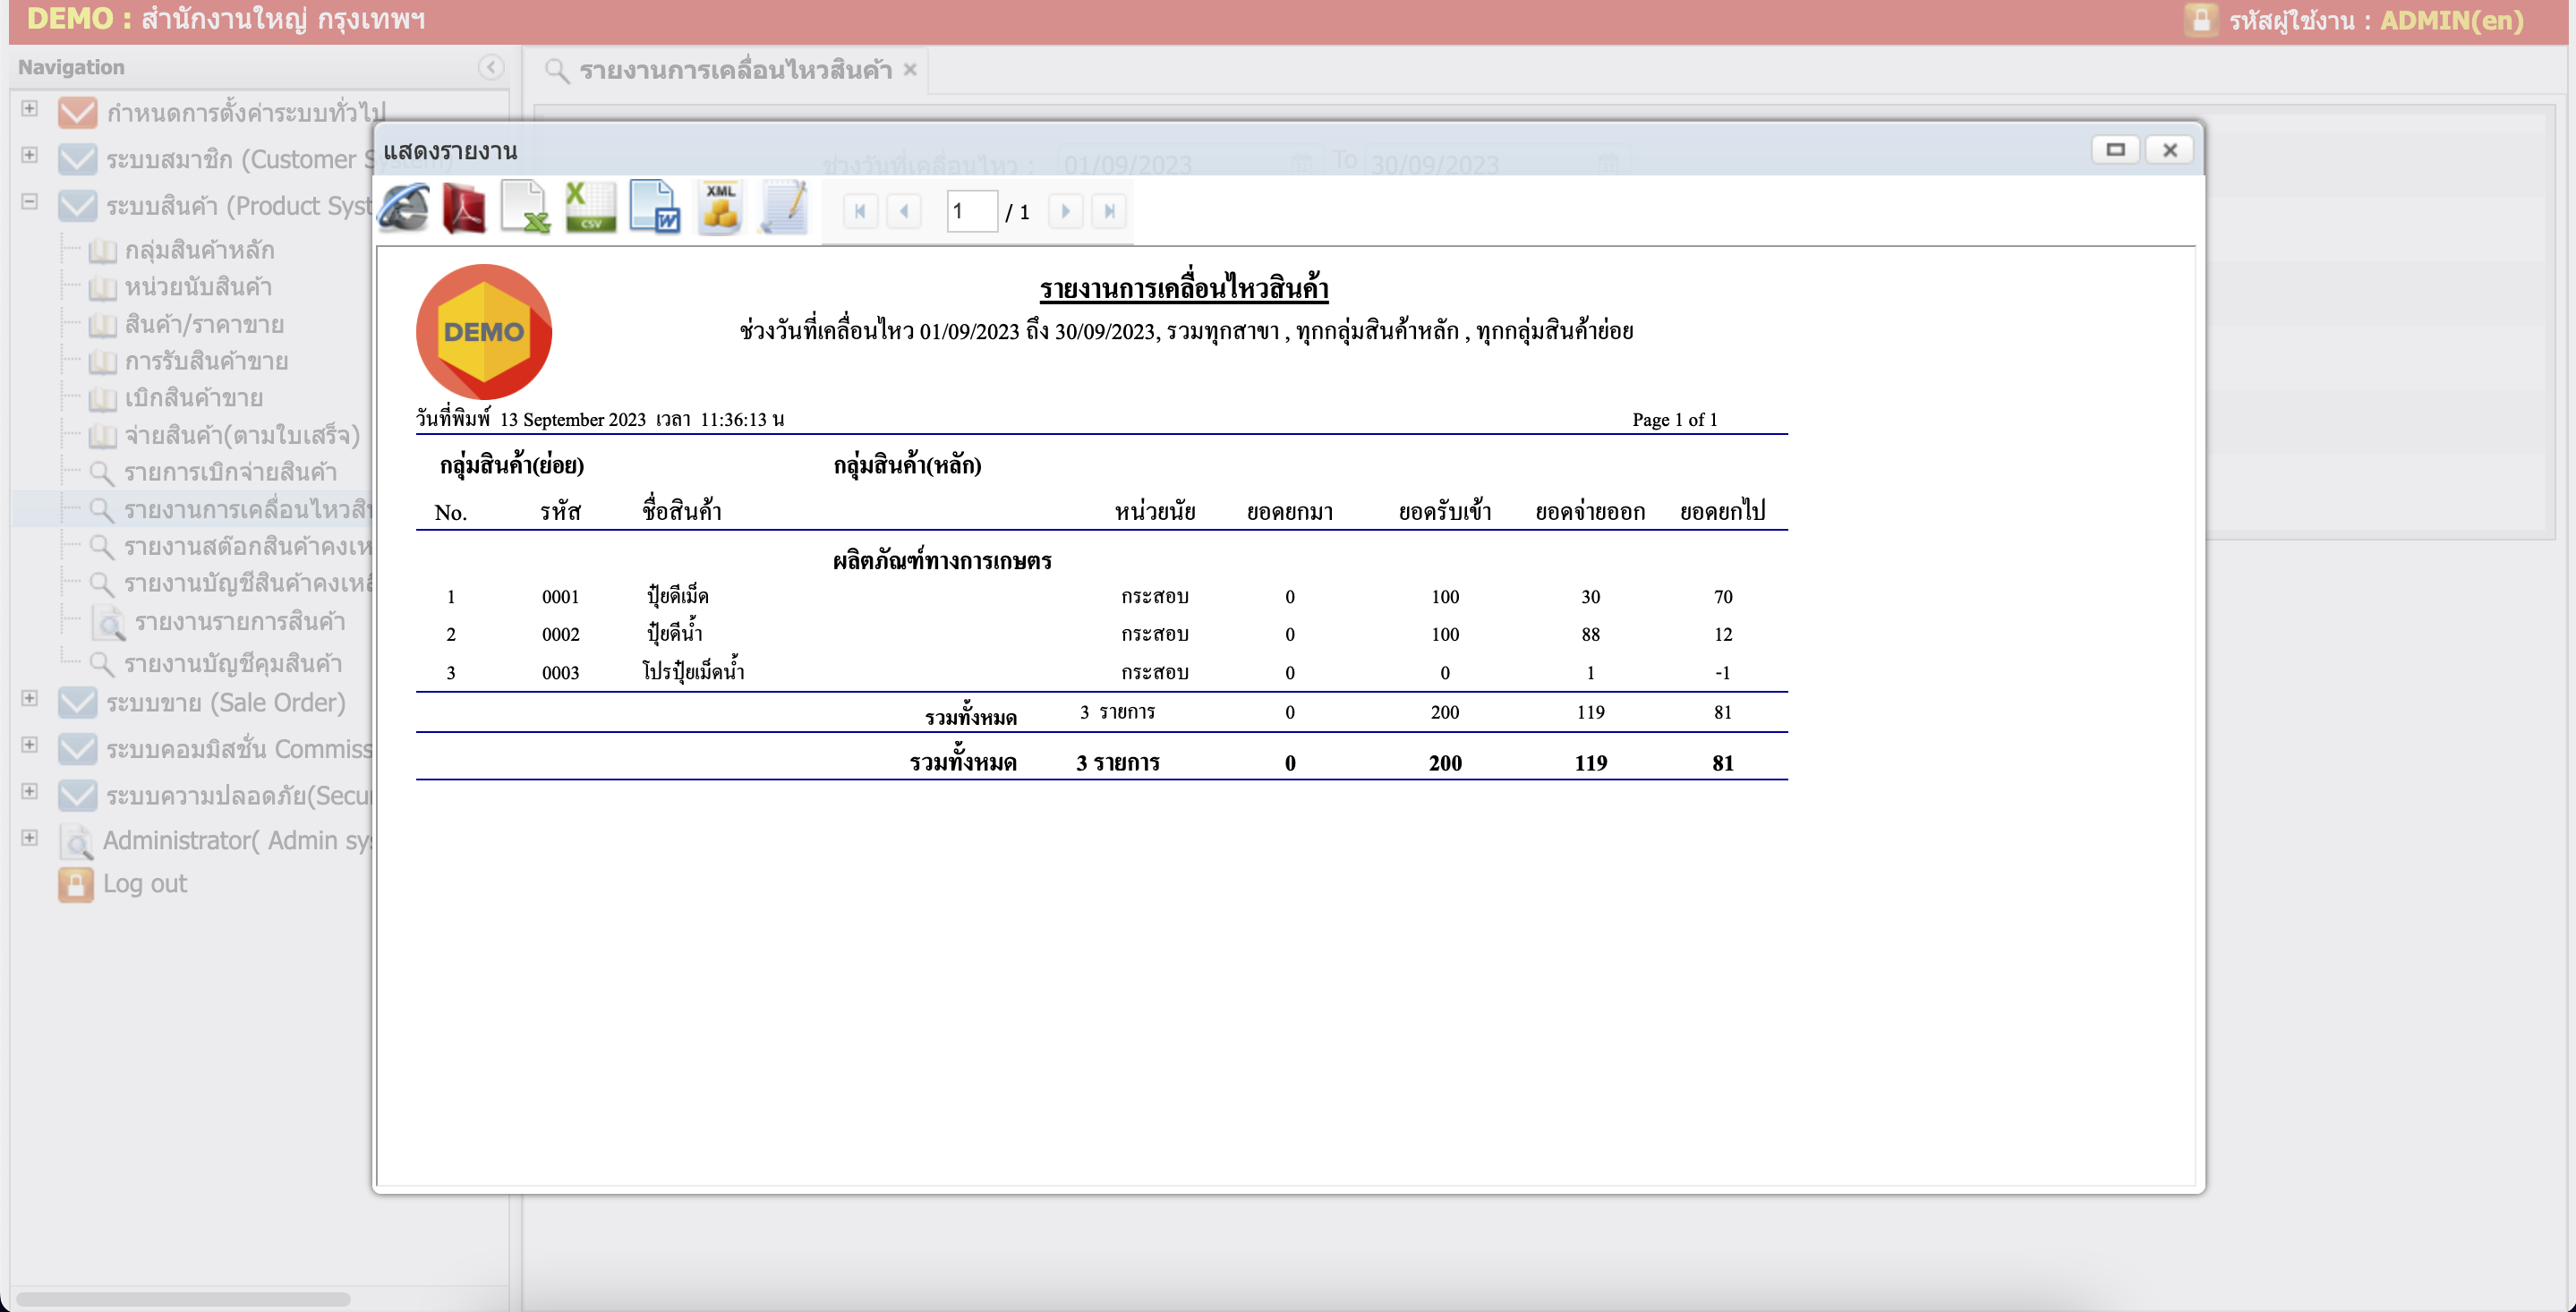Viewport: 2576px width, 1312px height.
Task: Open กลุ่มสินค้าหลัก in the navigation tree
Action: 199,250
